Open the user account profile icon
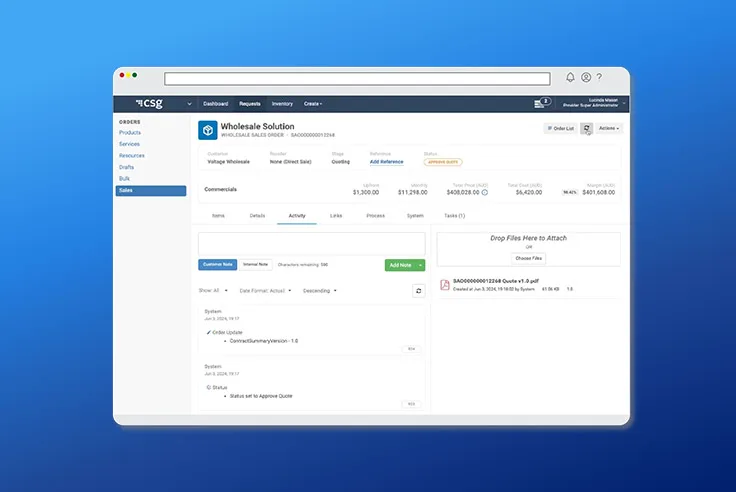Screen dimensions: 736x492 [586, 77]
